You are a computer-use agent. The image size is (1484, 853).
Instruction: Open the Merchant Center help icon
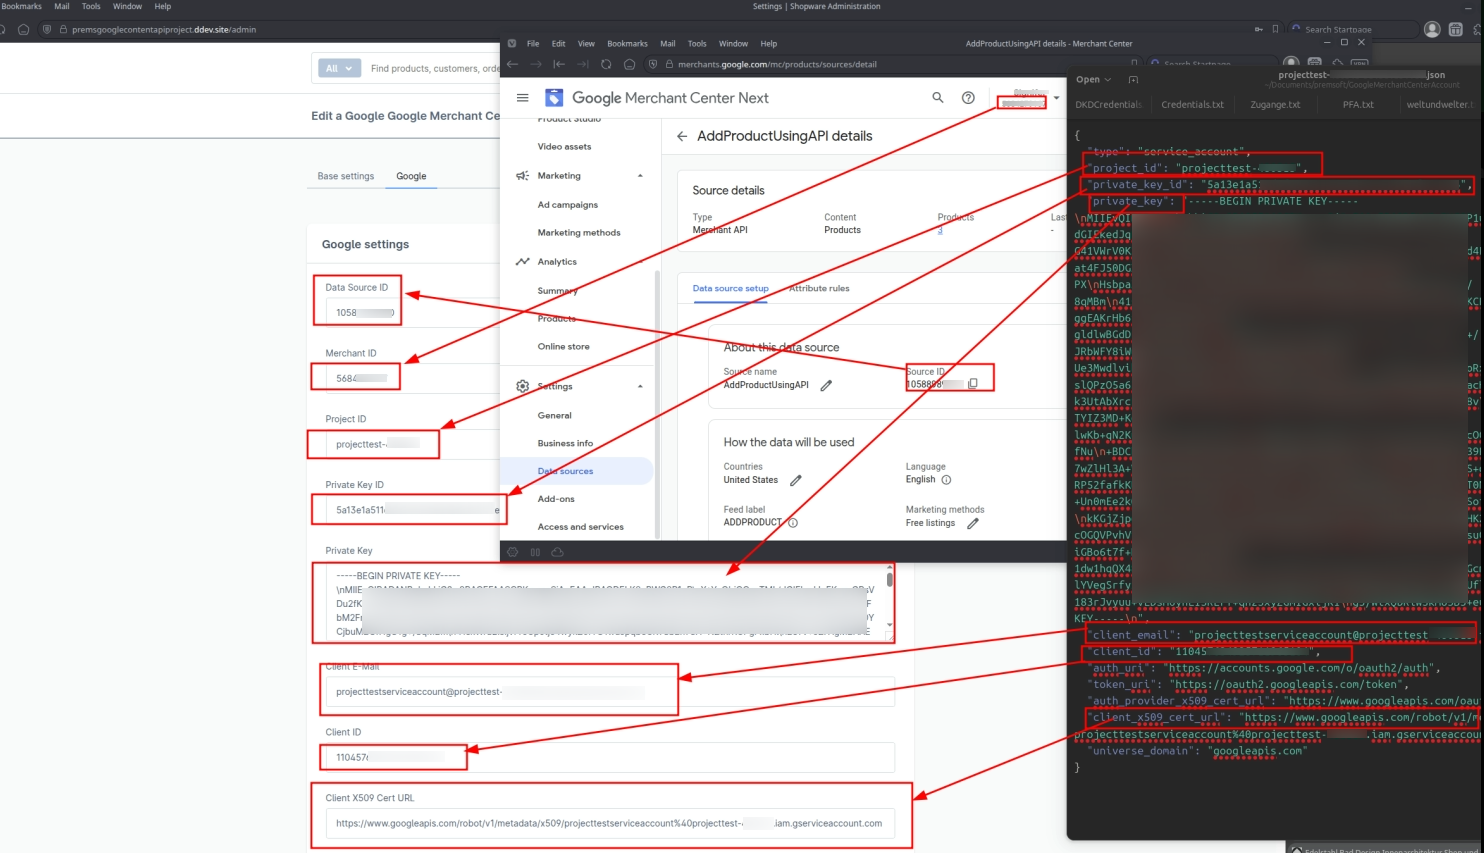(x=967, y=98)
